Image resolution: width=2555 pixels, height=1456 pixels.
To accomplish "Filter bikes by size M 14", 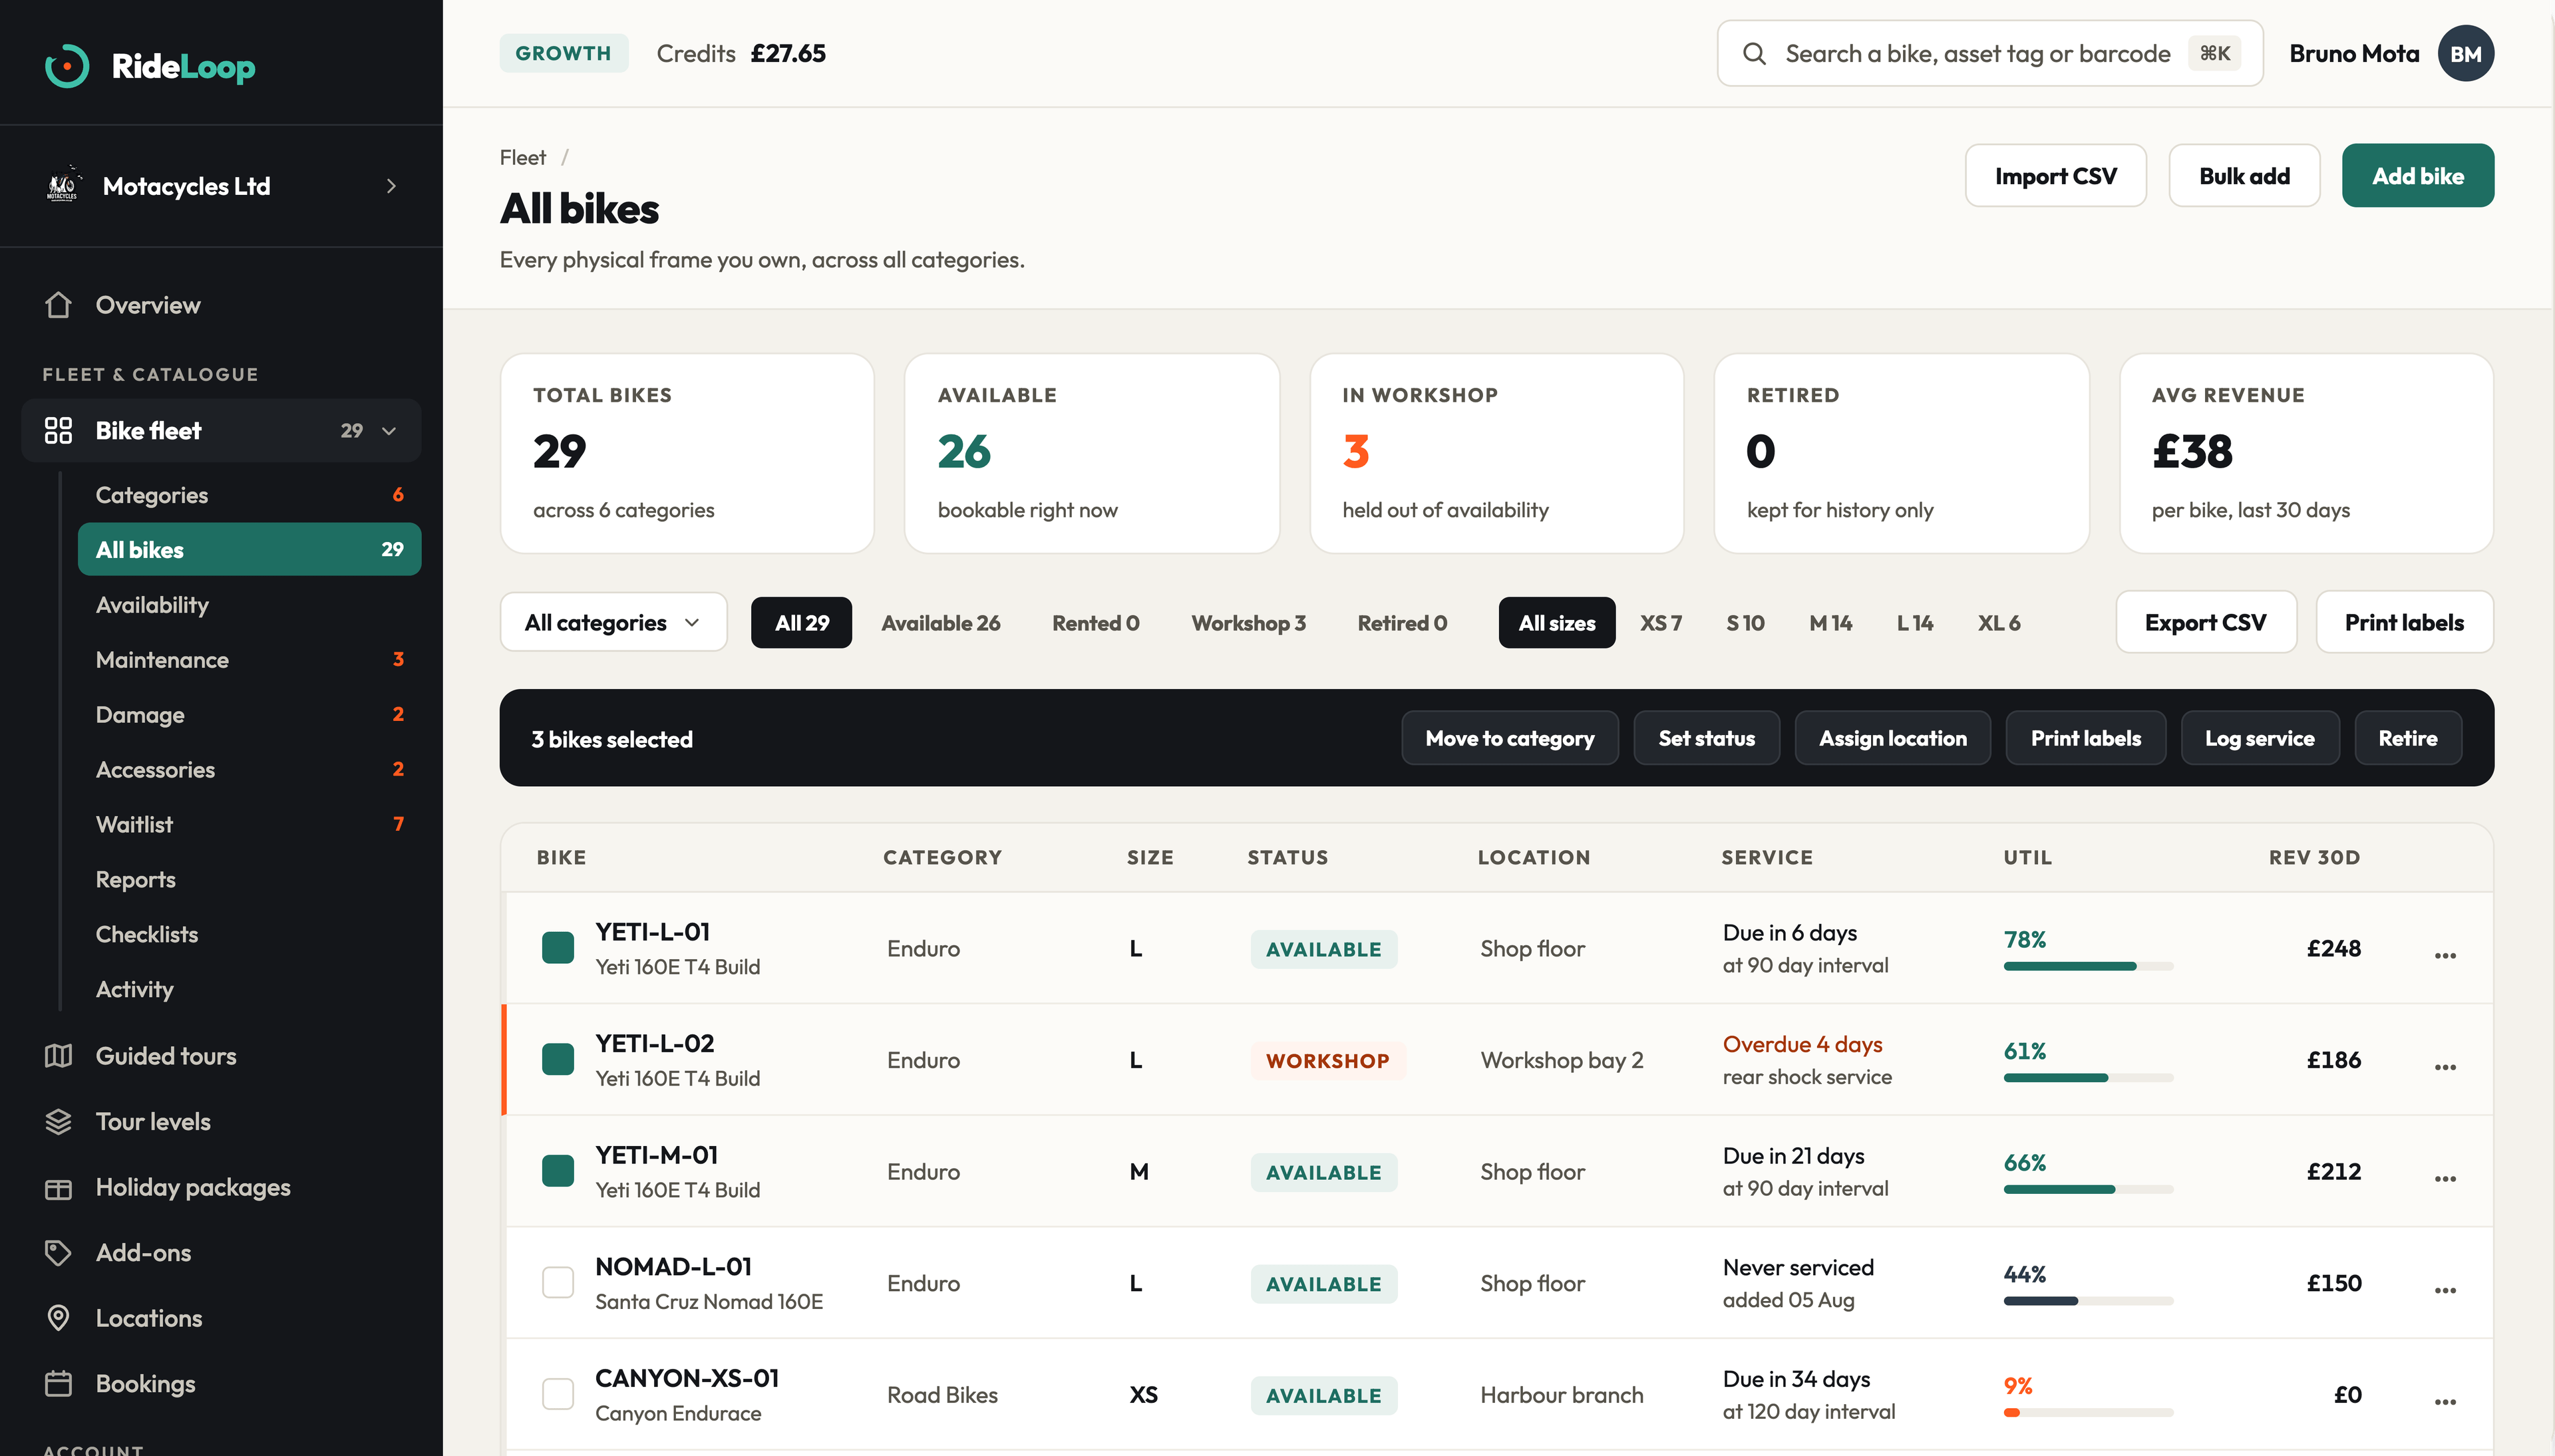I will [x=1830, y=622].
